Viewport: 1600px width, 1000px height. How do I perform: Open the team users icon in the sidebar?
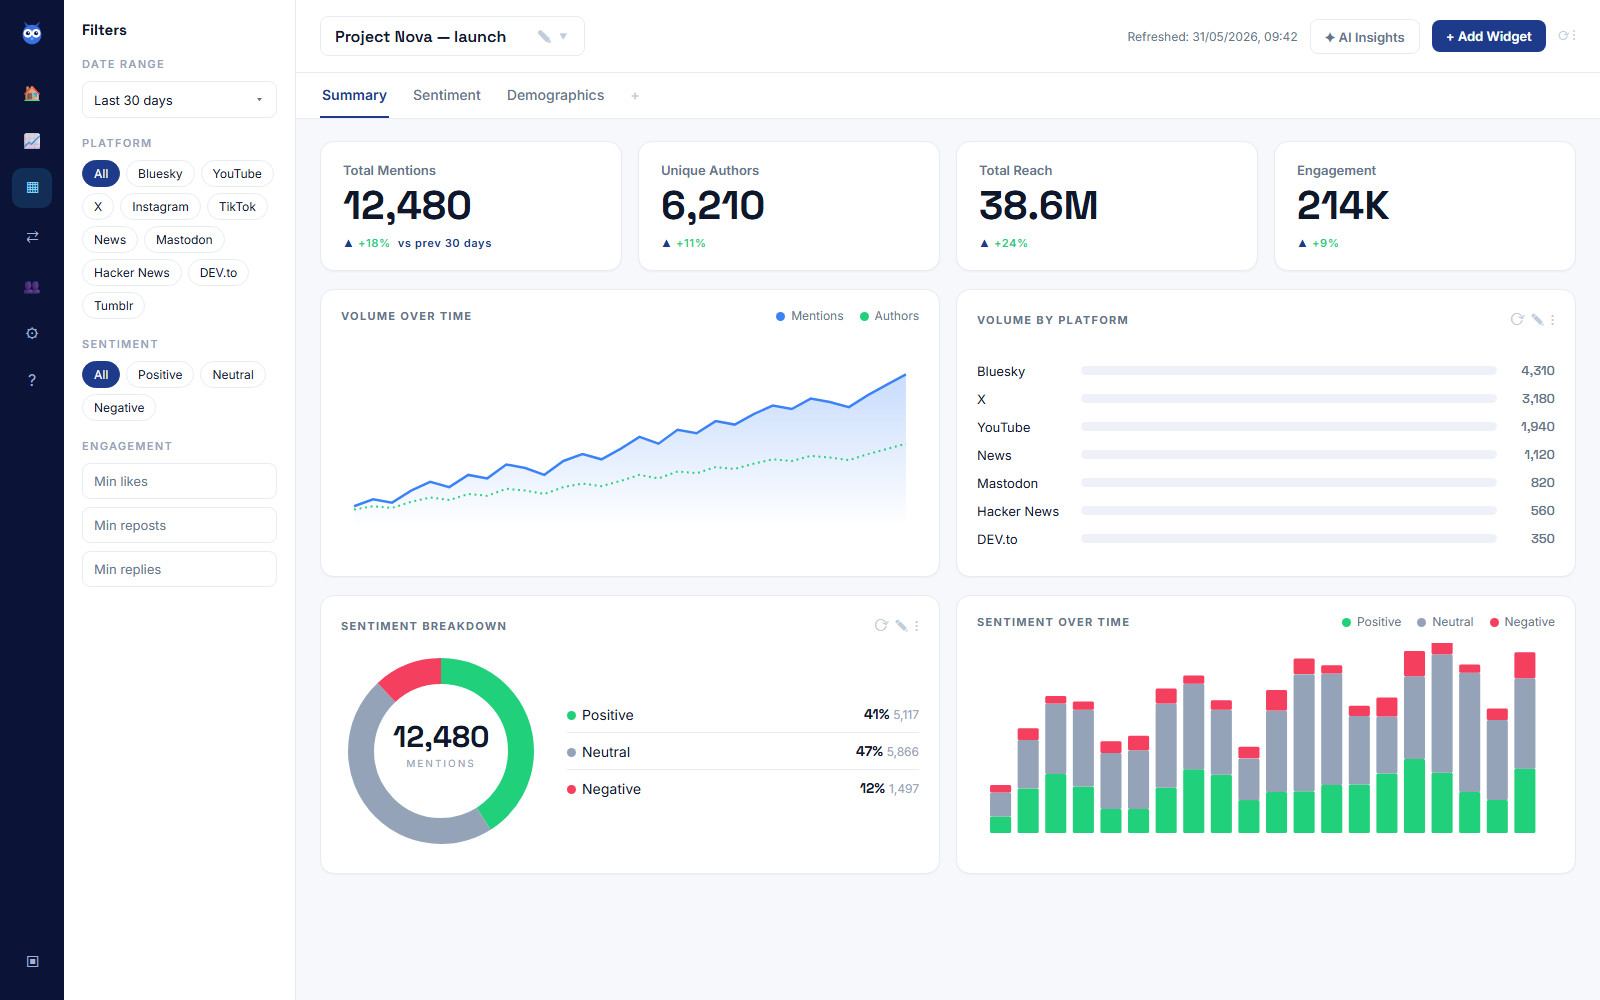pos(32,287)
